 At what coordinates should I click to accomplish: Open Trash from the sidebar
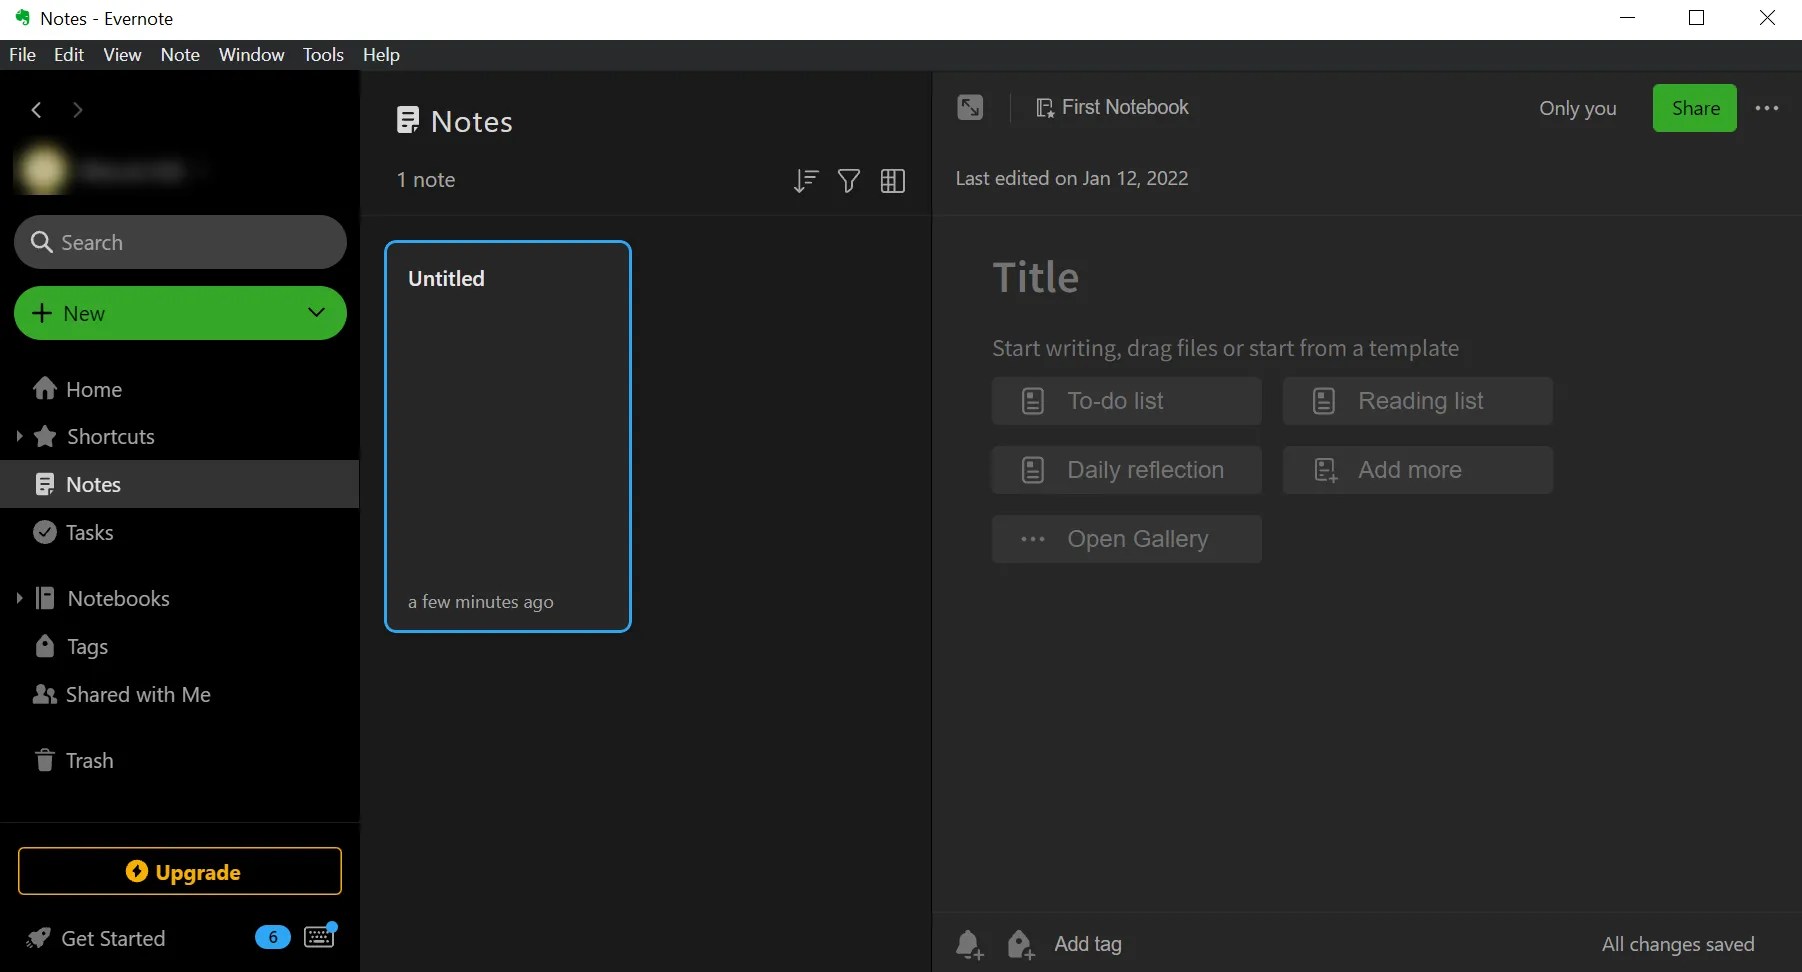pyautogui.click(x=88, y=760)
